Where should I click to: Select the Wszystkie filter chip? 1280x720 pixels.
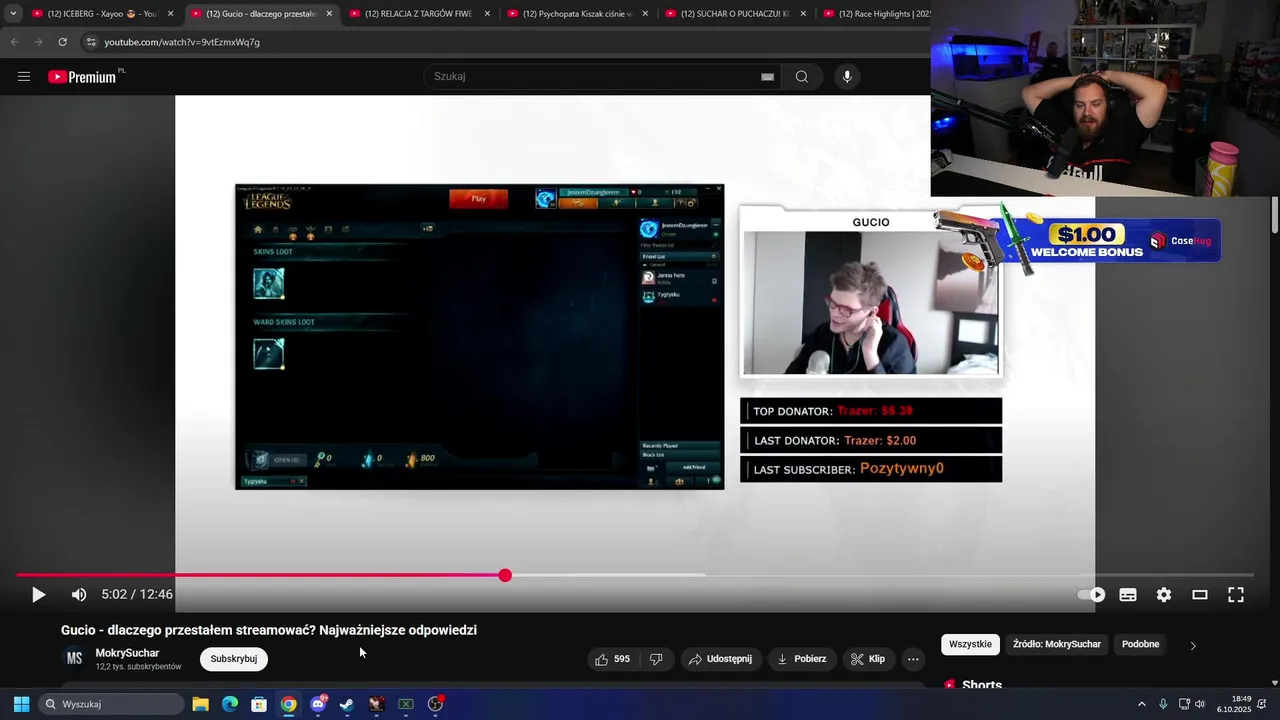coord(970,644)
